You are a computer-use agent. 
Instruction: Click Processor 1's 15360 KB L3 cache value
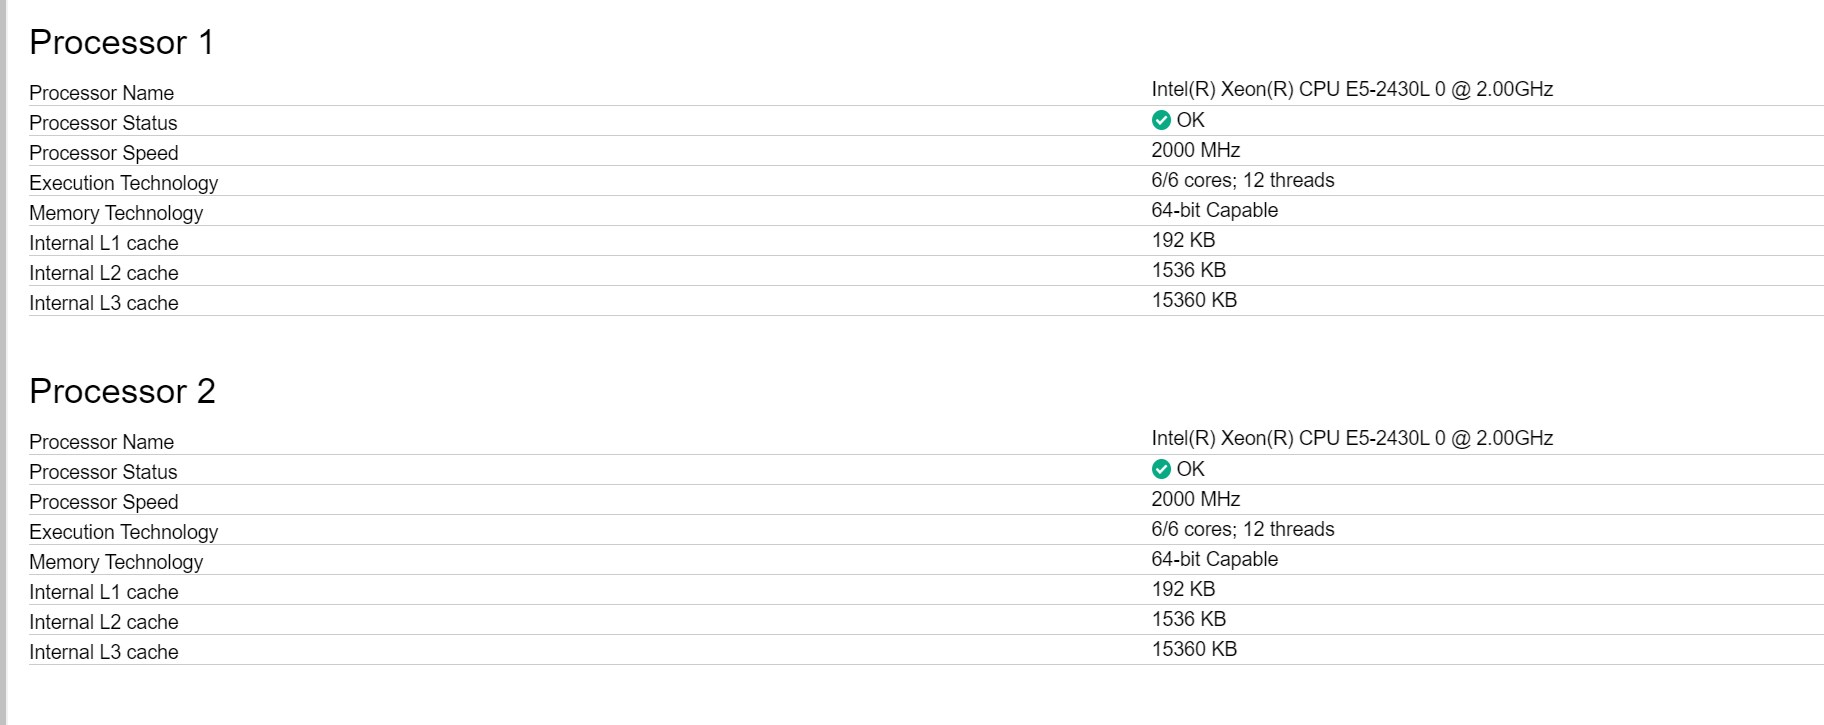coord(1194,300)
